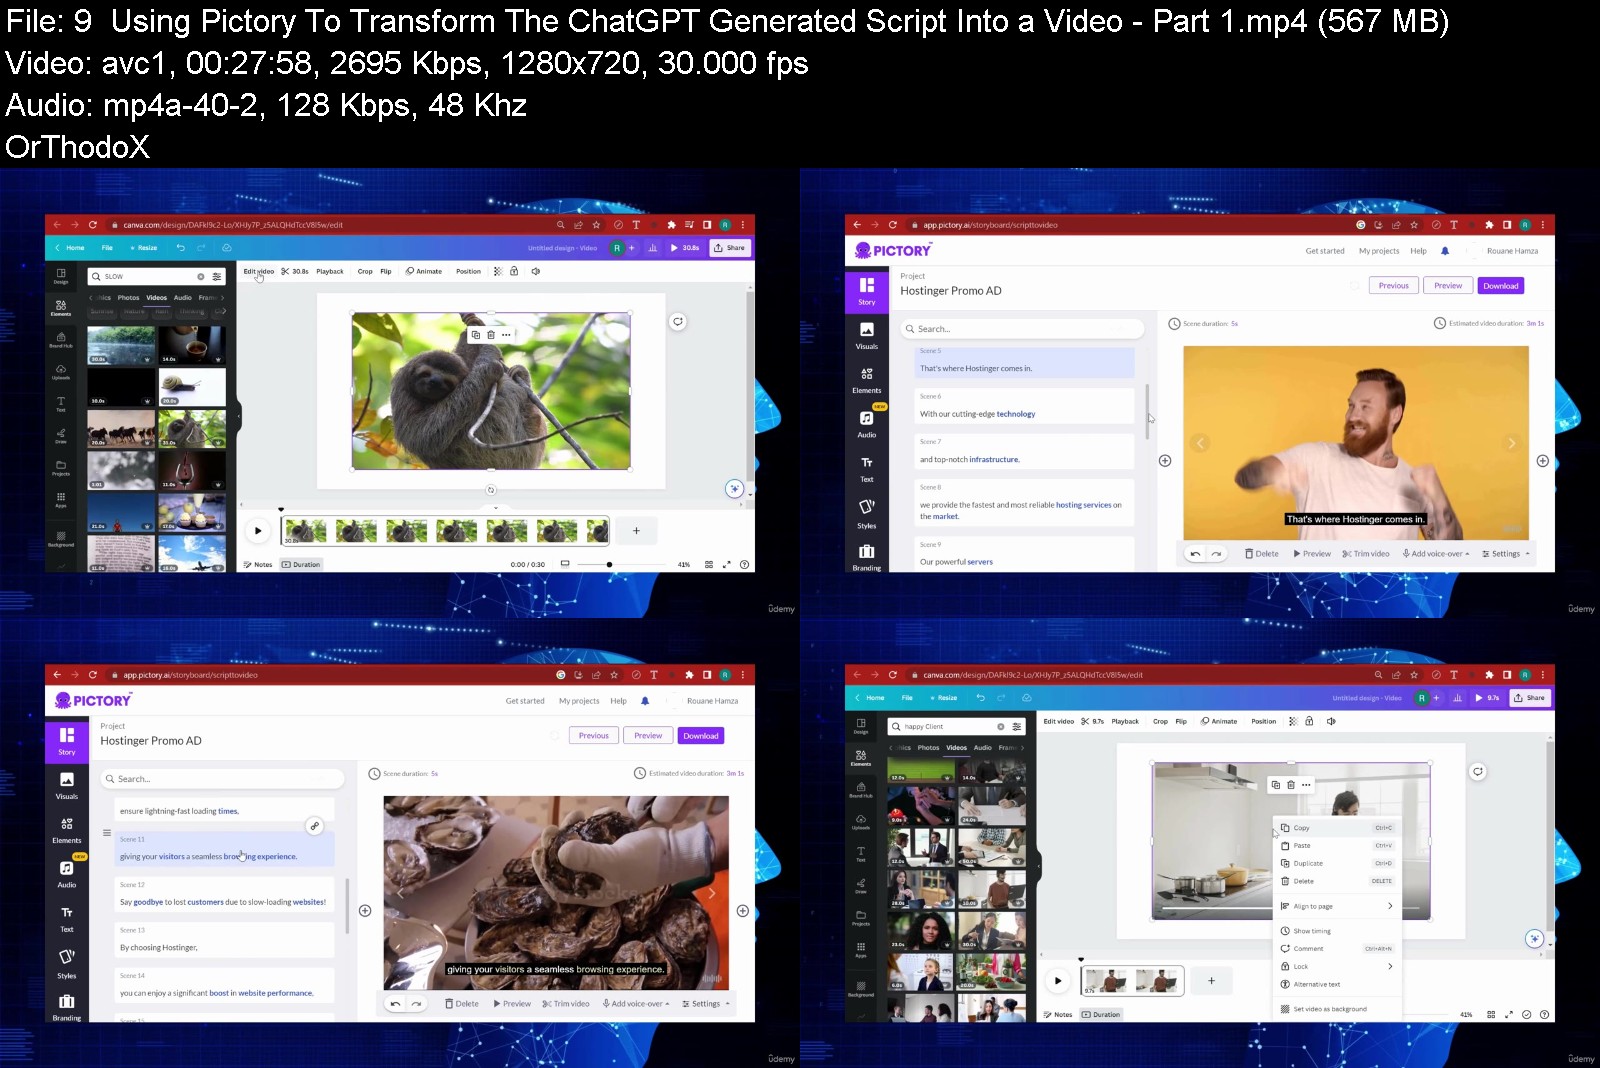
Task: Open more options above sloth video
Action: (x=506, y=335)
